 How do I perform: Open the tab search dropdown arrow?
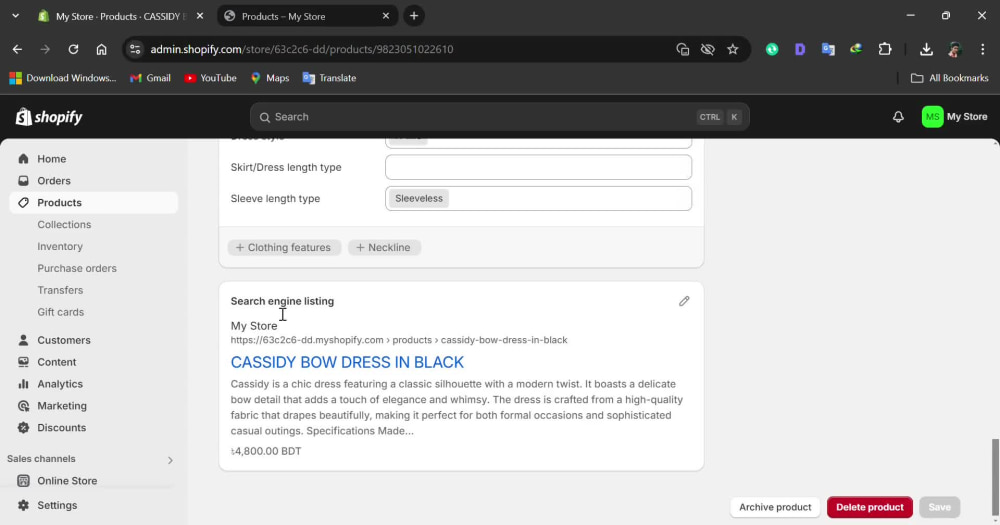coord(15,16)
